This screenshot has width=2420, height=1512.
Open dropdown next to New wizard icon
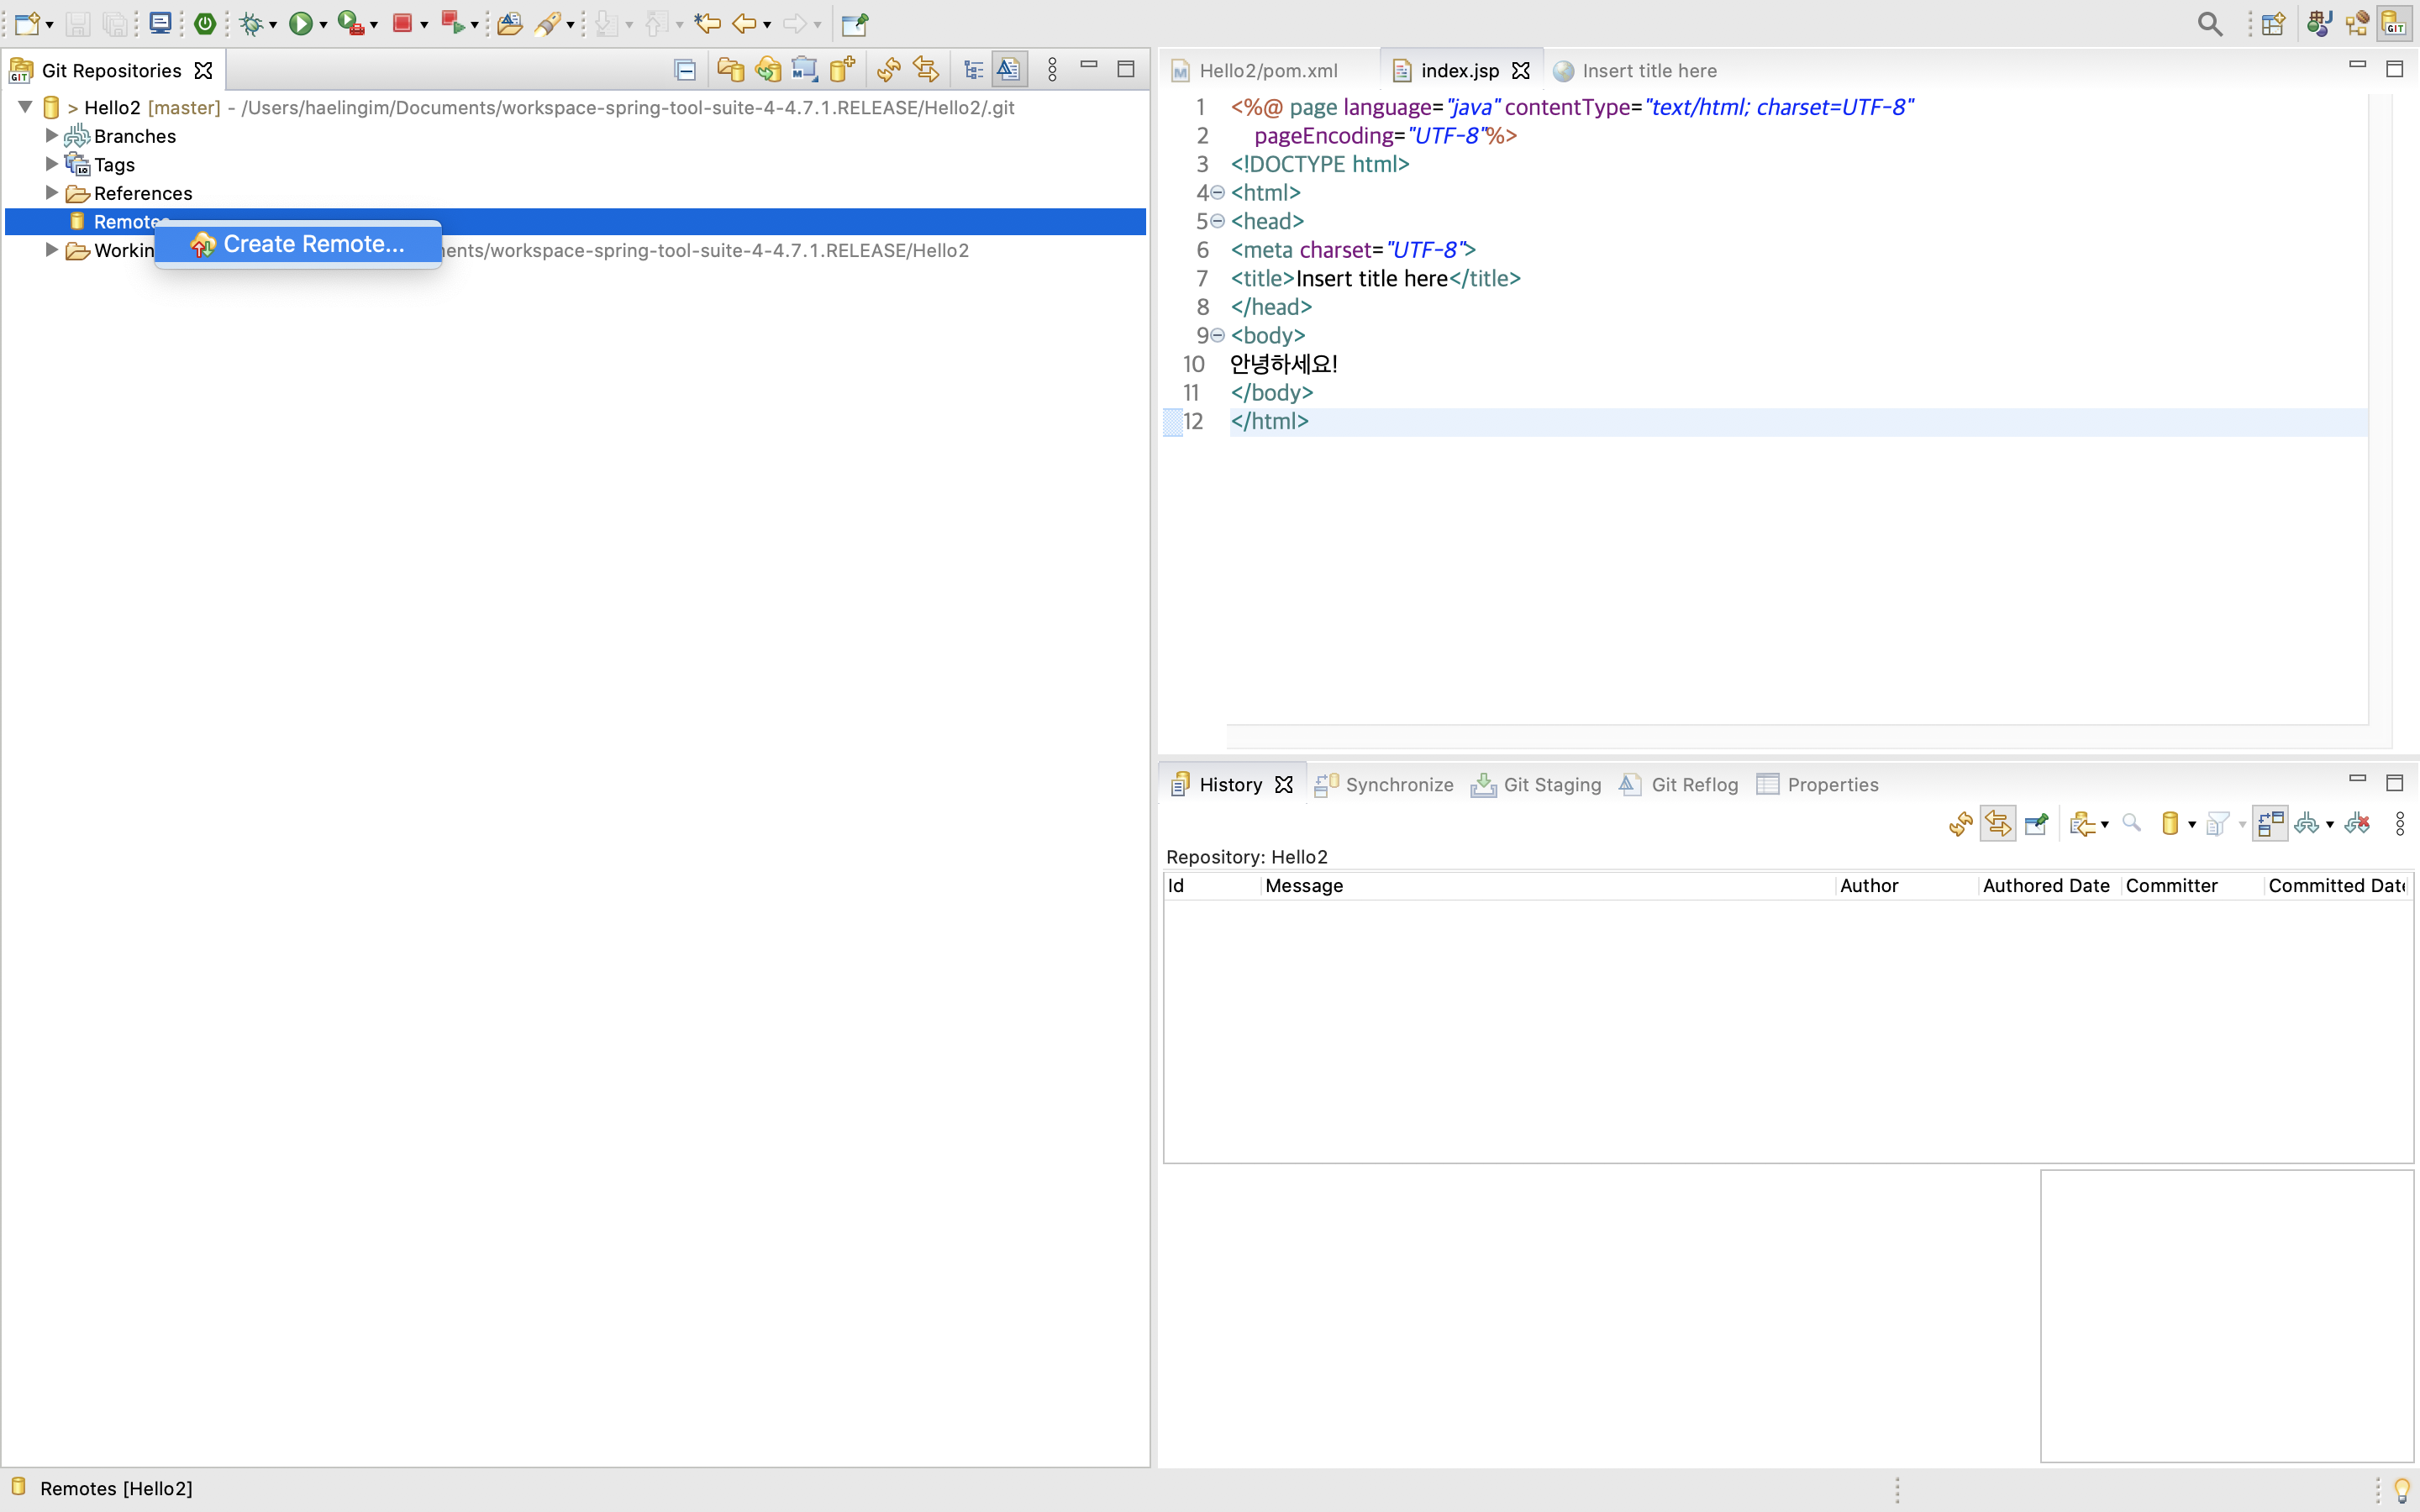tap(49, 25)
